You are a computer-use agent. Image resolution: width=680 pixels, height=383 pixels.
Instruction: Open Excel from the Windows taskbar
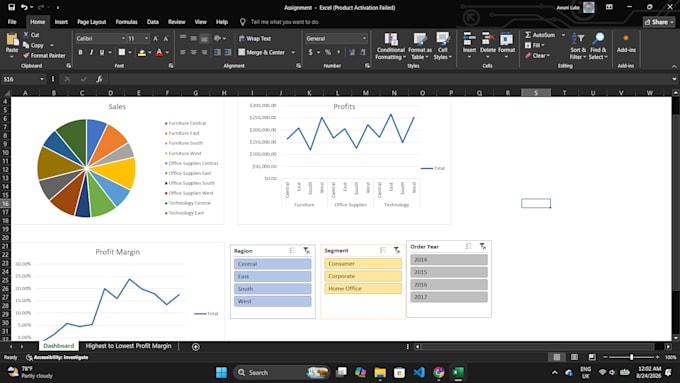tap(458, 372)
